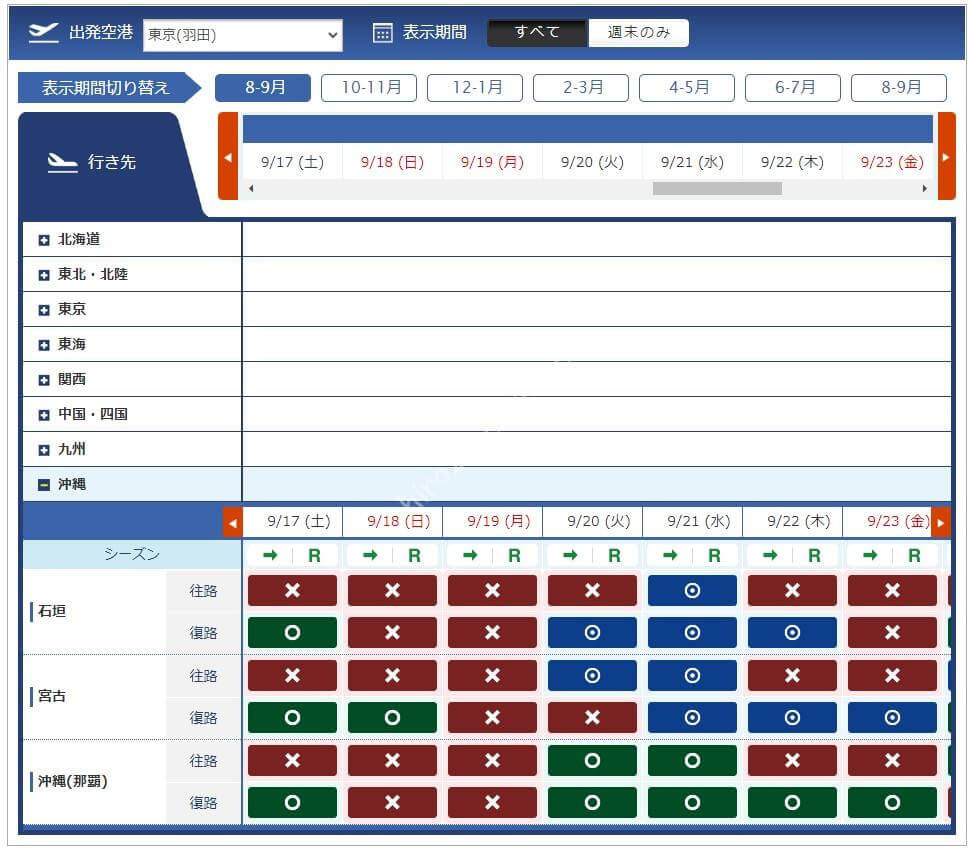Select 沖縄(那覇) 往路 green circle on 9/21
The width and height of the screenshot is (974, 852).
692,760
